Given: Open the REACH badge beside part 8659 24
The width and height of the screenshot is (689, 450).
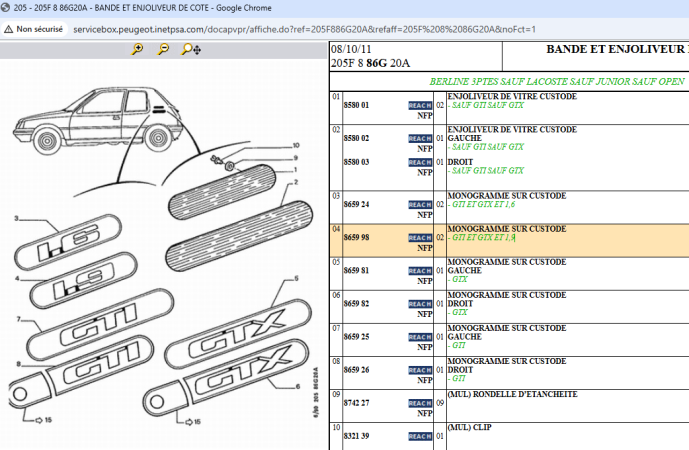Looking at the screenshot, I should tap(420, 204).
